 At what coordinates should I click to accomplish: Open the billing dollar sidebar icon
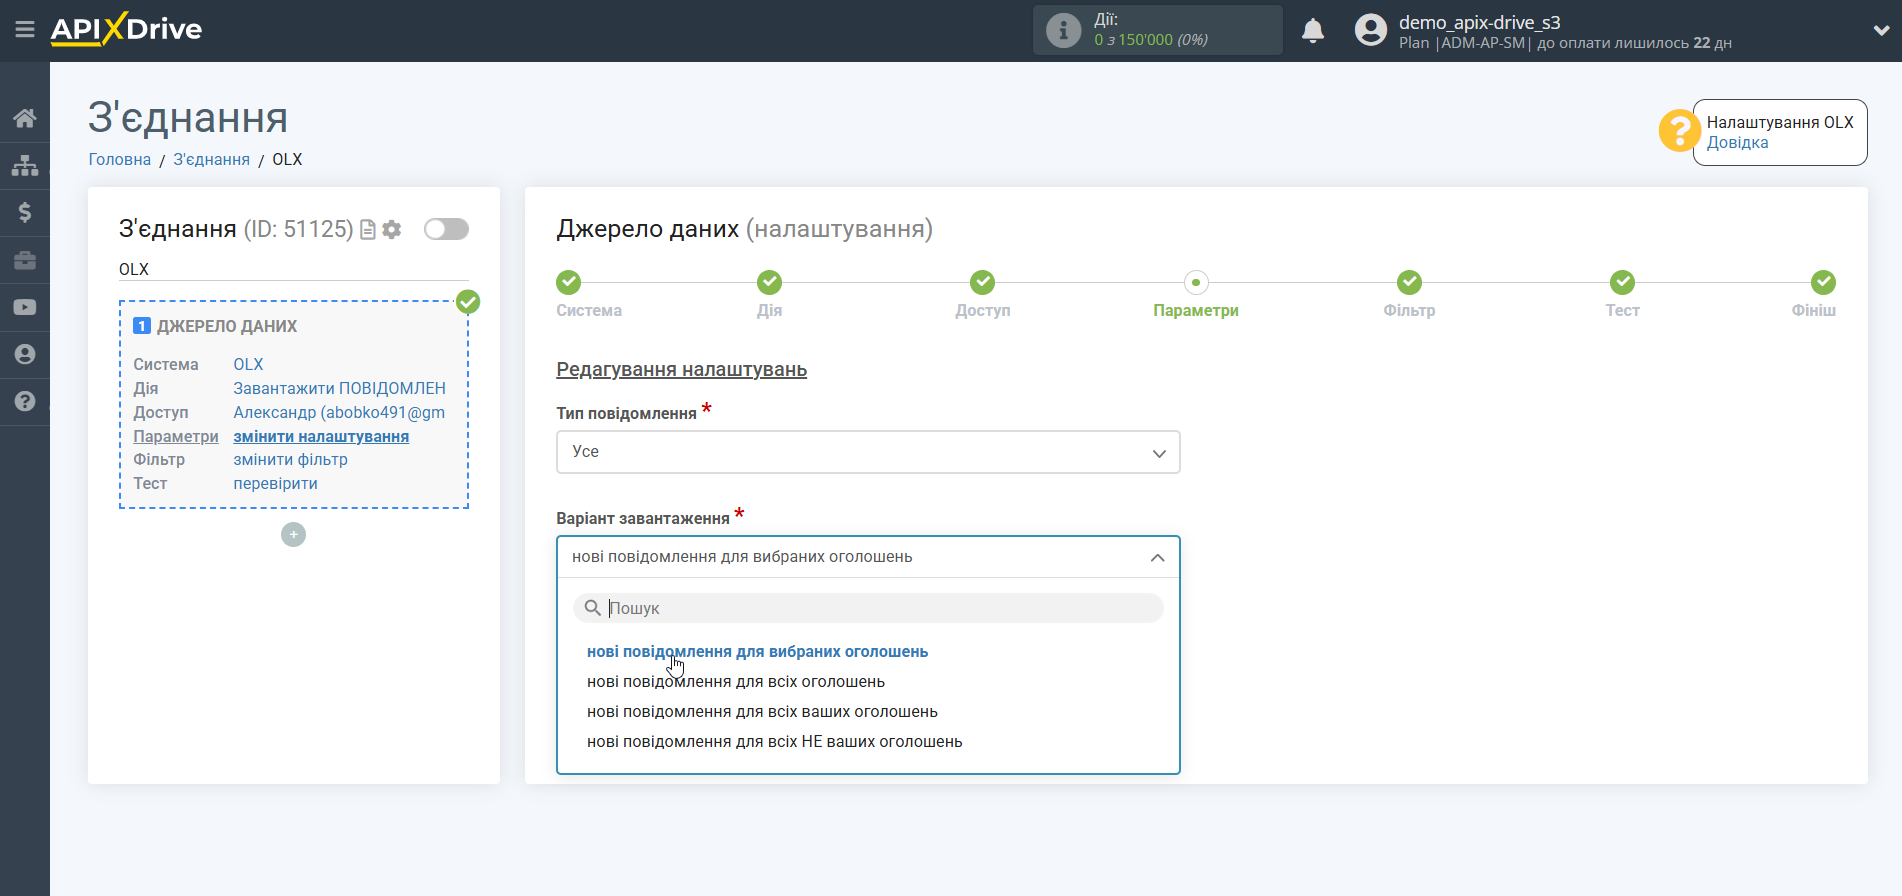(25, 212)
